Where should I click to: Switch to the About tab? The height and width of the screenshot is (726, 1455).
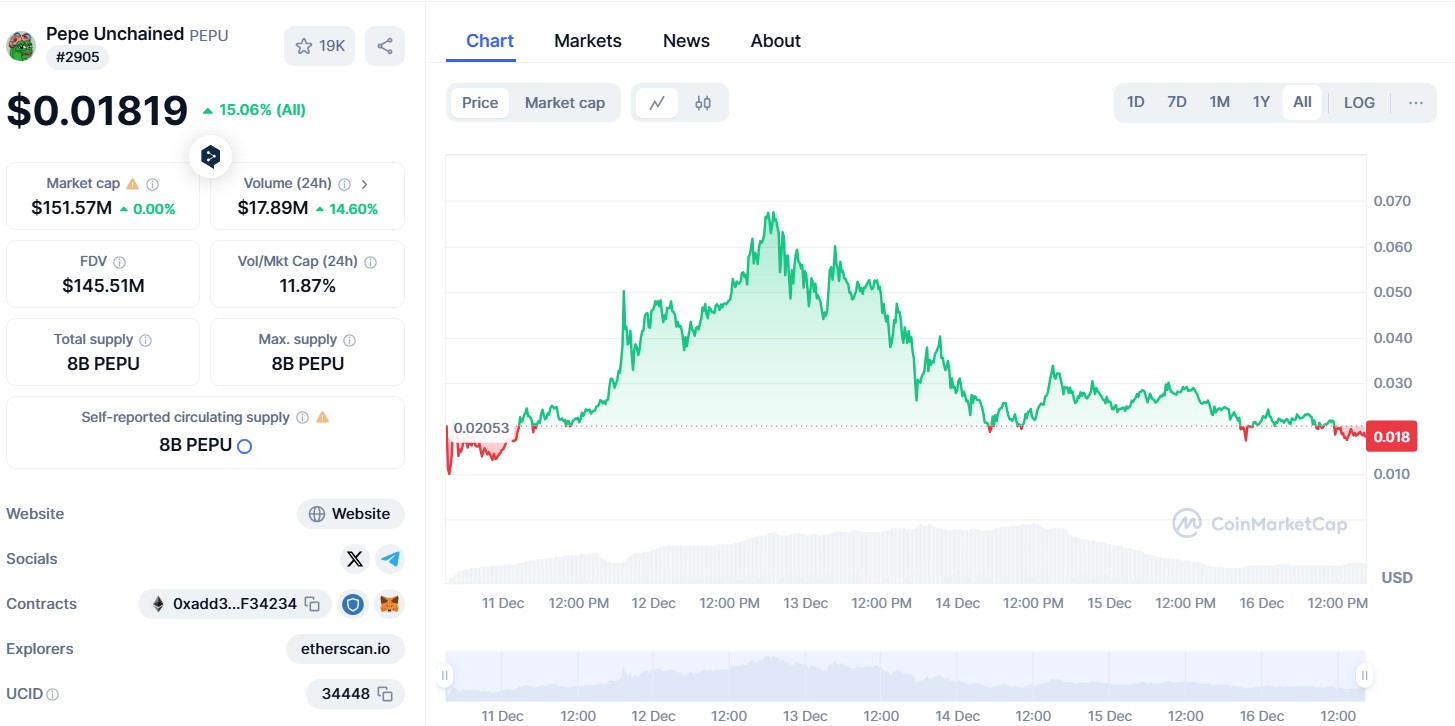(776, 41)
